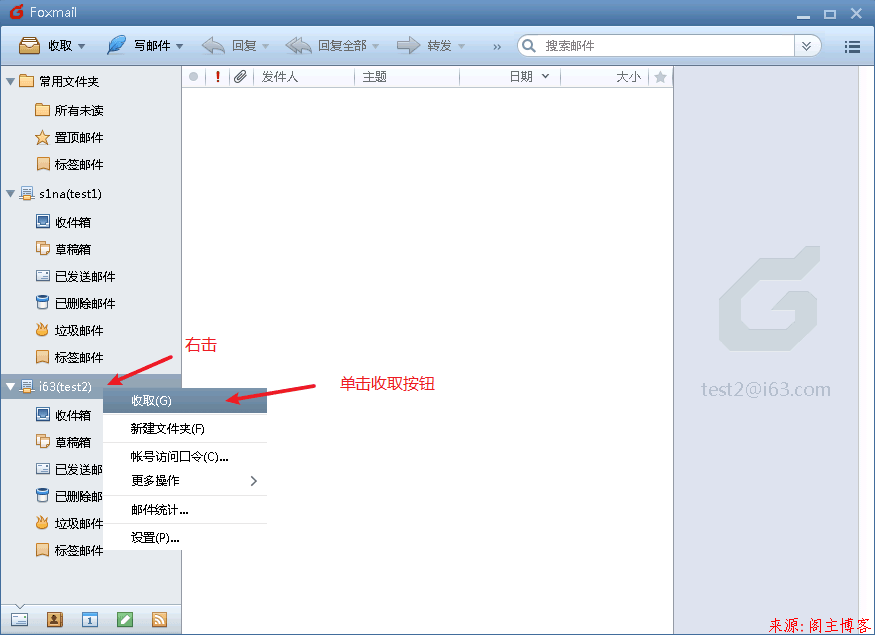Open the 写邮件 dropdown arrow
This screenshot has height=635, width=875.
coord(180,46)
